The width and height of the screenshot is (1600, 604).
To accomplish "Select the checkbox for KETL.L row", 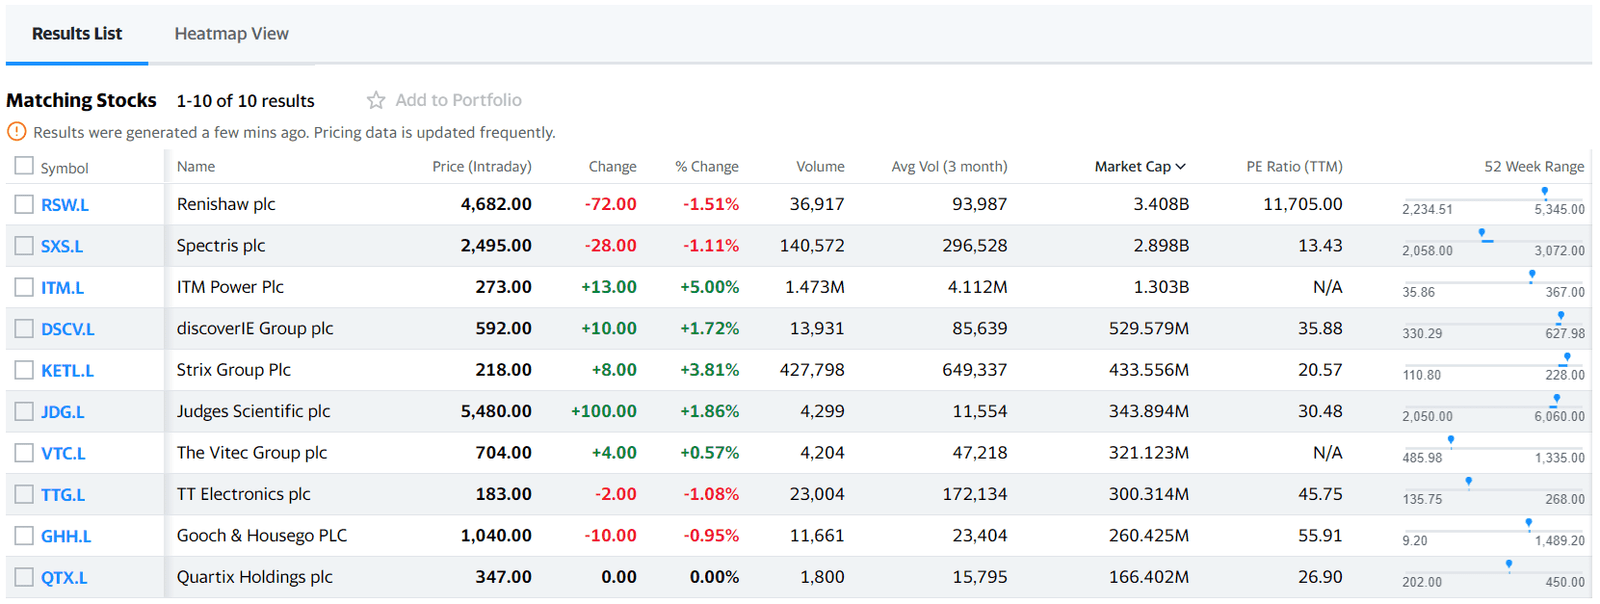I will click(24, 370).
